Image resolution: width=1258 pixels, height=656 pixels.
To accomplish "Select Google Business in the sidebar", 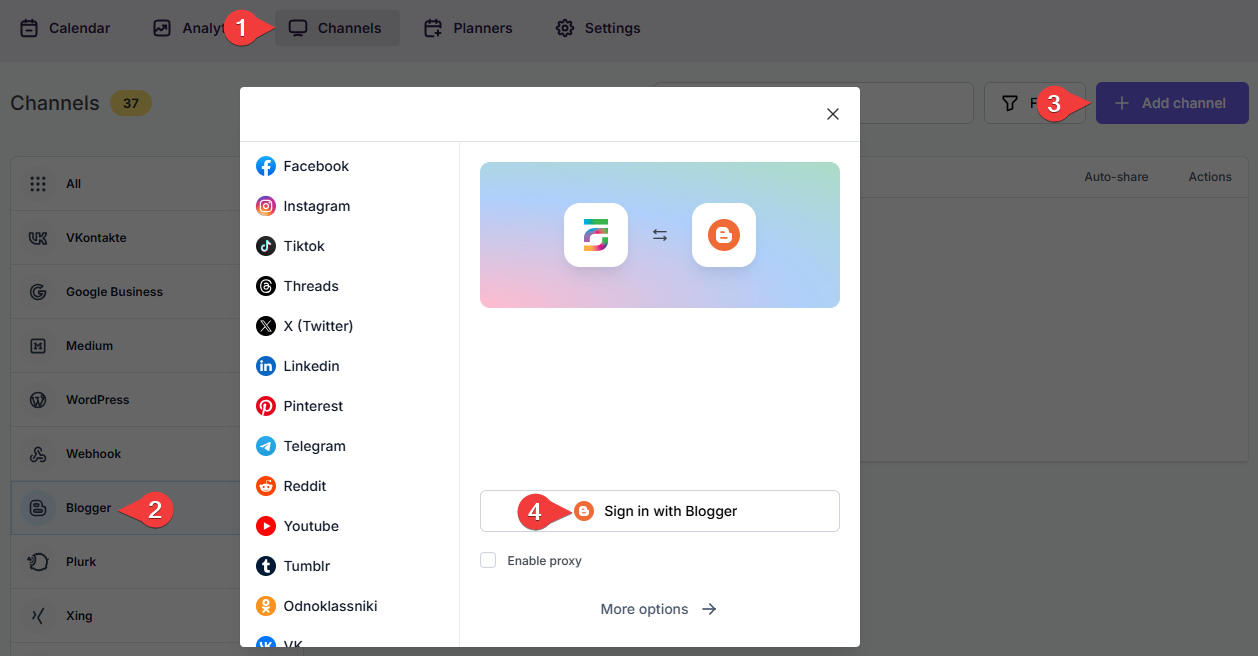I will [x=125, y=292].
